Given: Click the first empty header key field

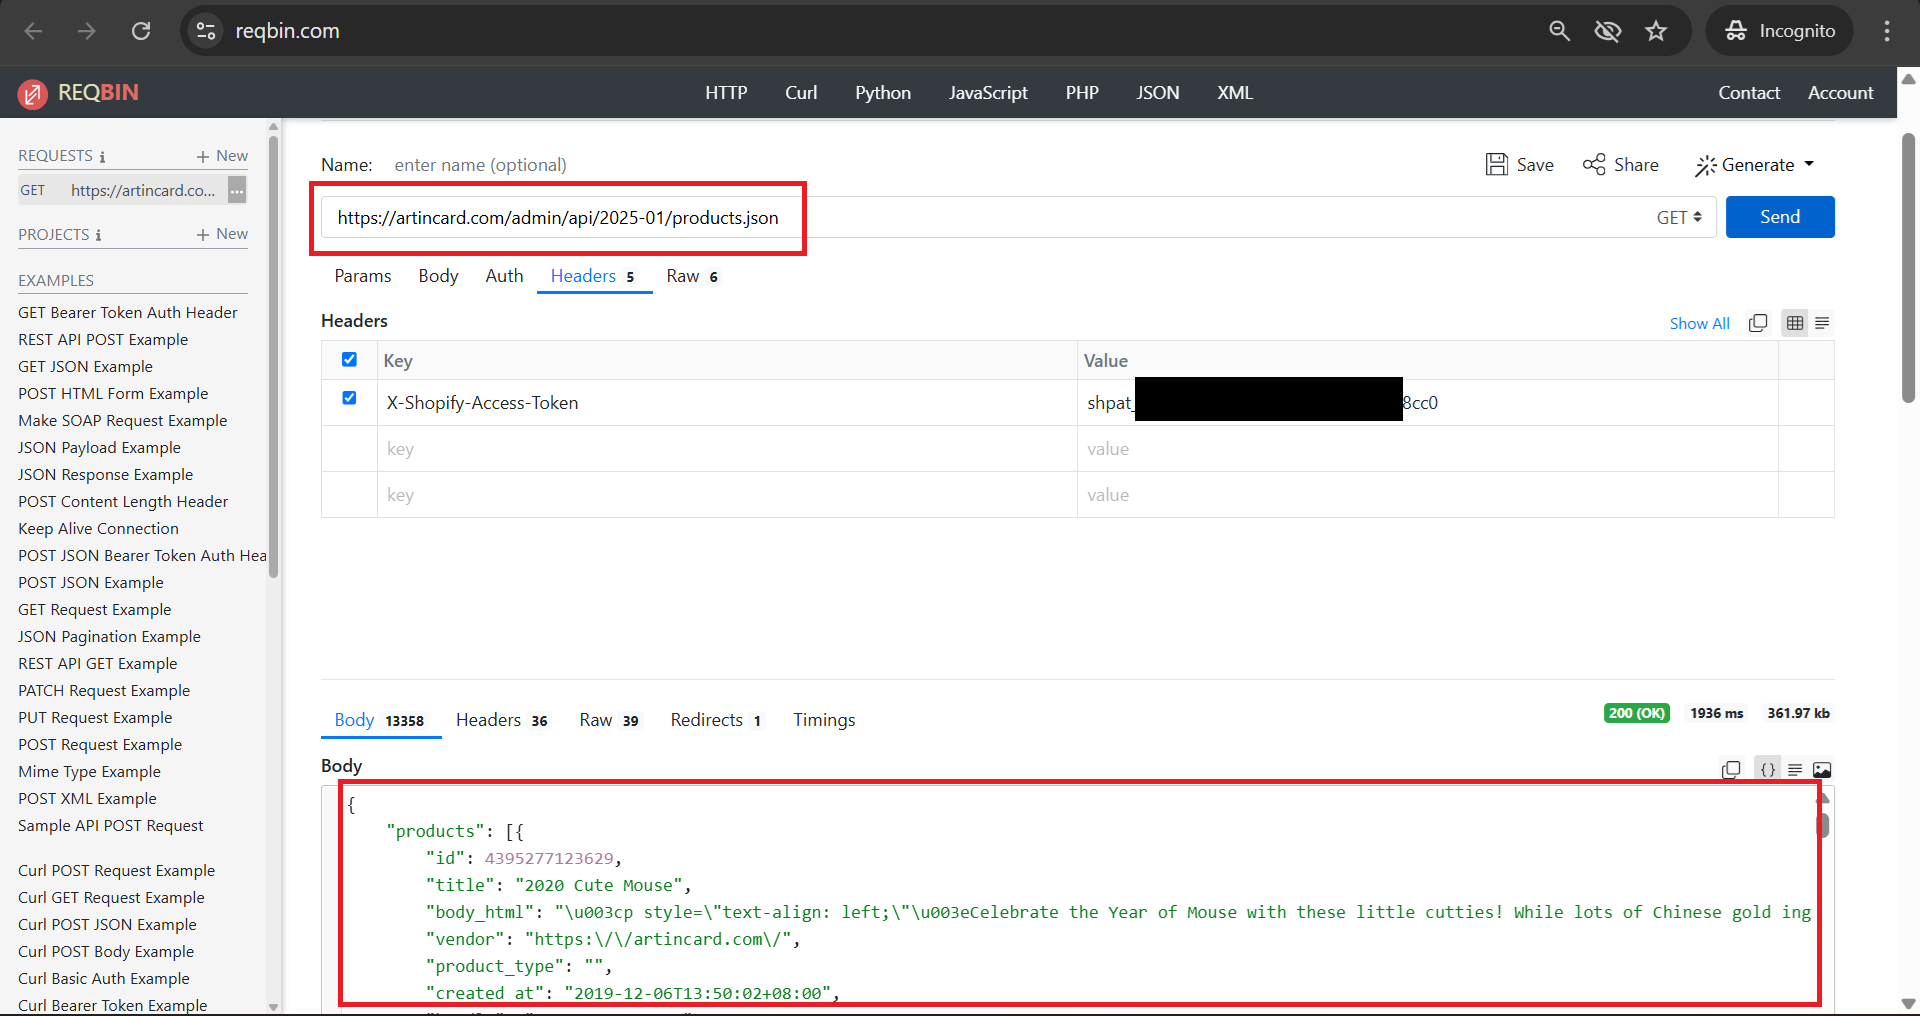Looking at the screenshot, I should pyautogui.click(x=727, y=449).
